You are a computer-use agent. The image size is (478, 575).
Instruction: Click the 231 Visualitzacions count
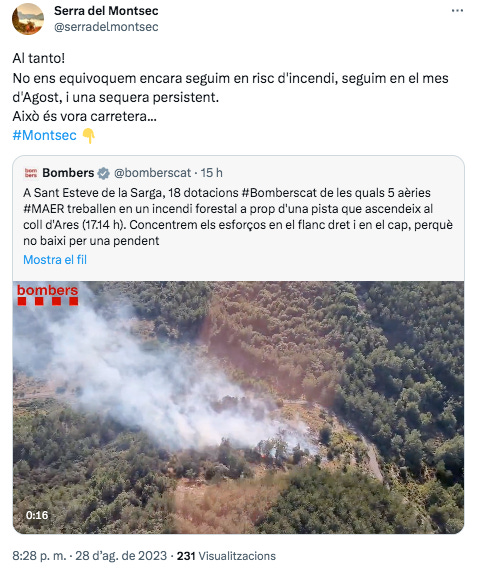tap(226, 556)
